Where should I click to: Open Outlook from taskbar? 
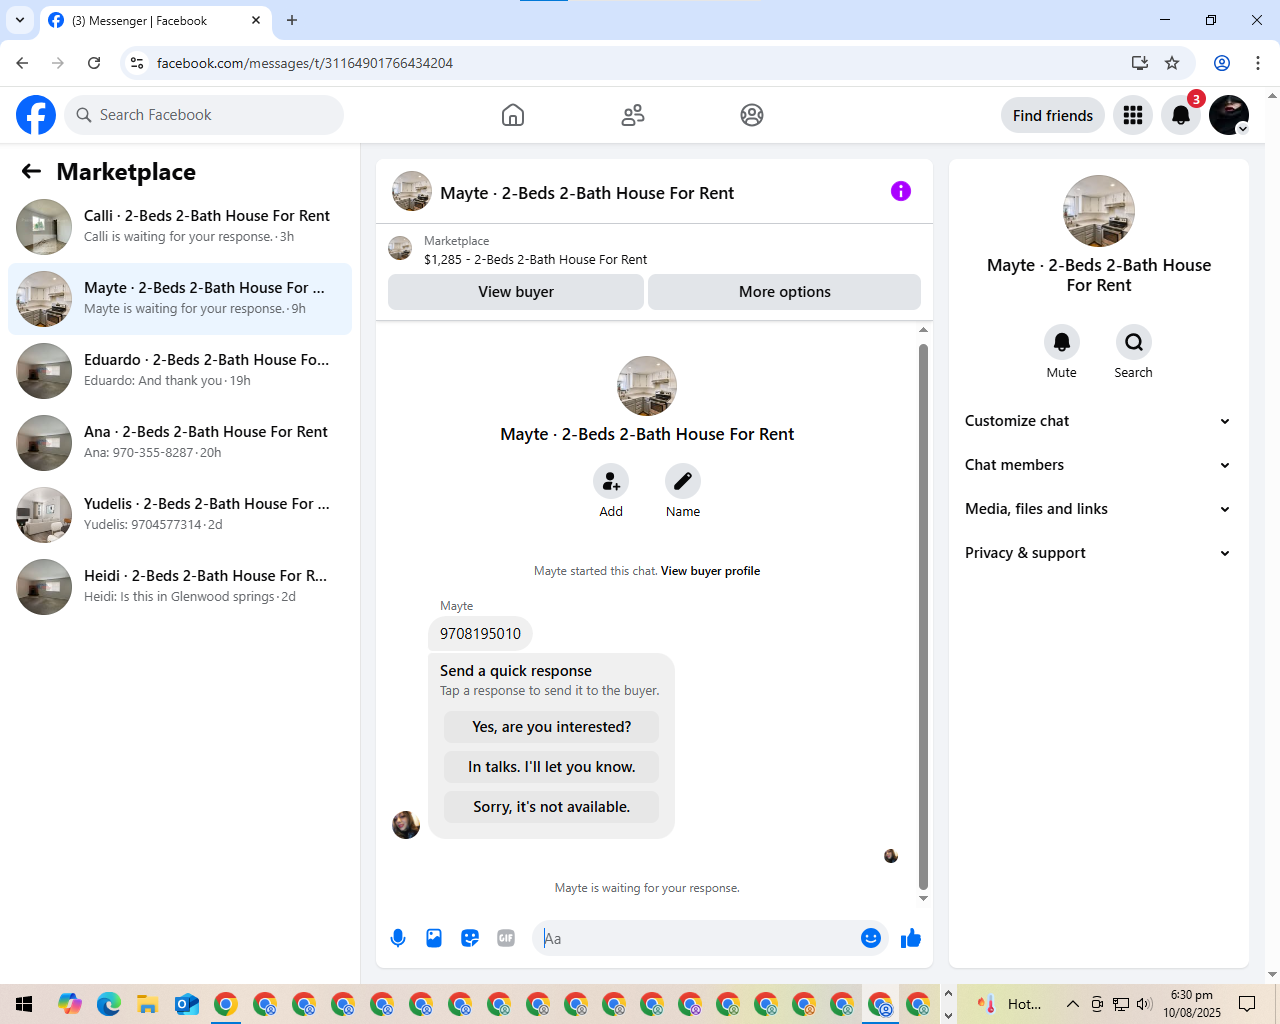pyautogui.click(x=186, y=1004)
